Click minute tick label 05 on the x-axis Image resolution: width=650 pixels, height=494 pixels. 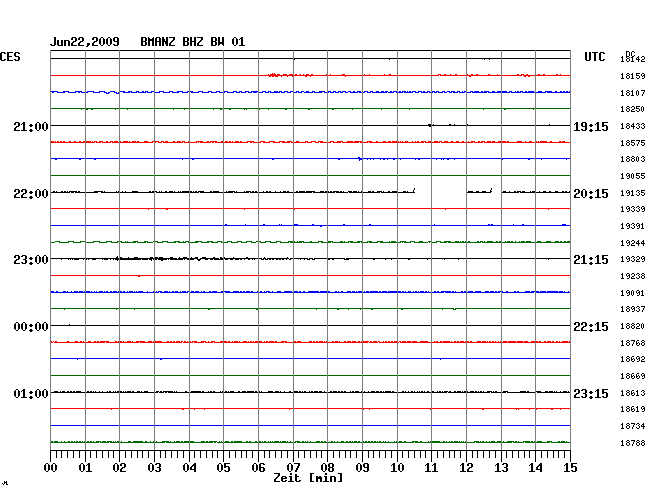pyautogui.click(x=223, y=468)
